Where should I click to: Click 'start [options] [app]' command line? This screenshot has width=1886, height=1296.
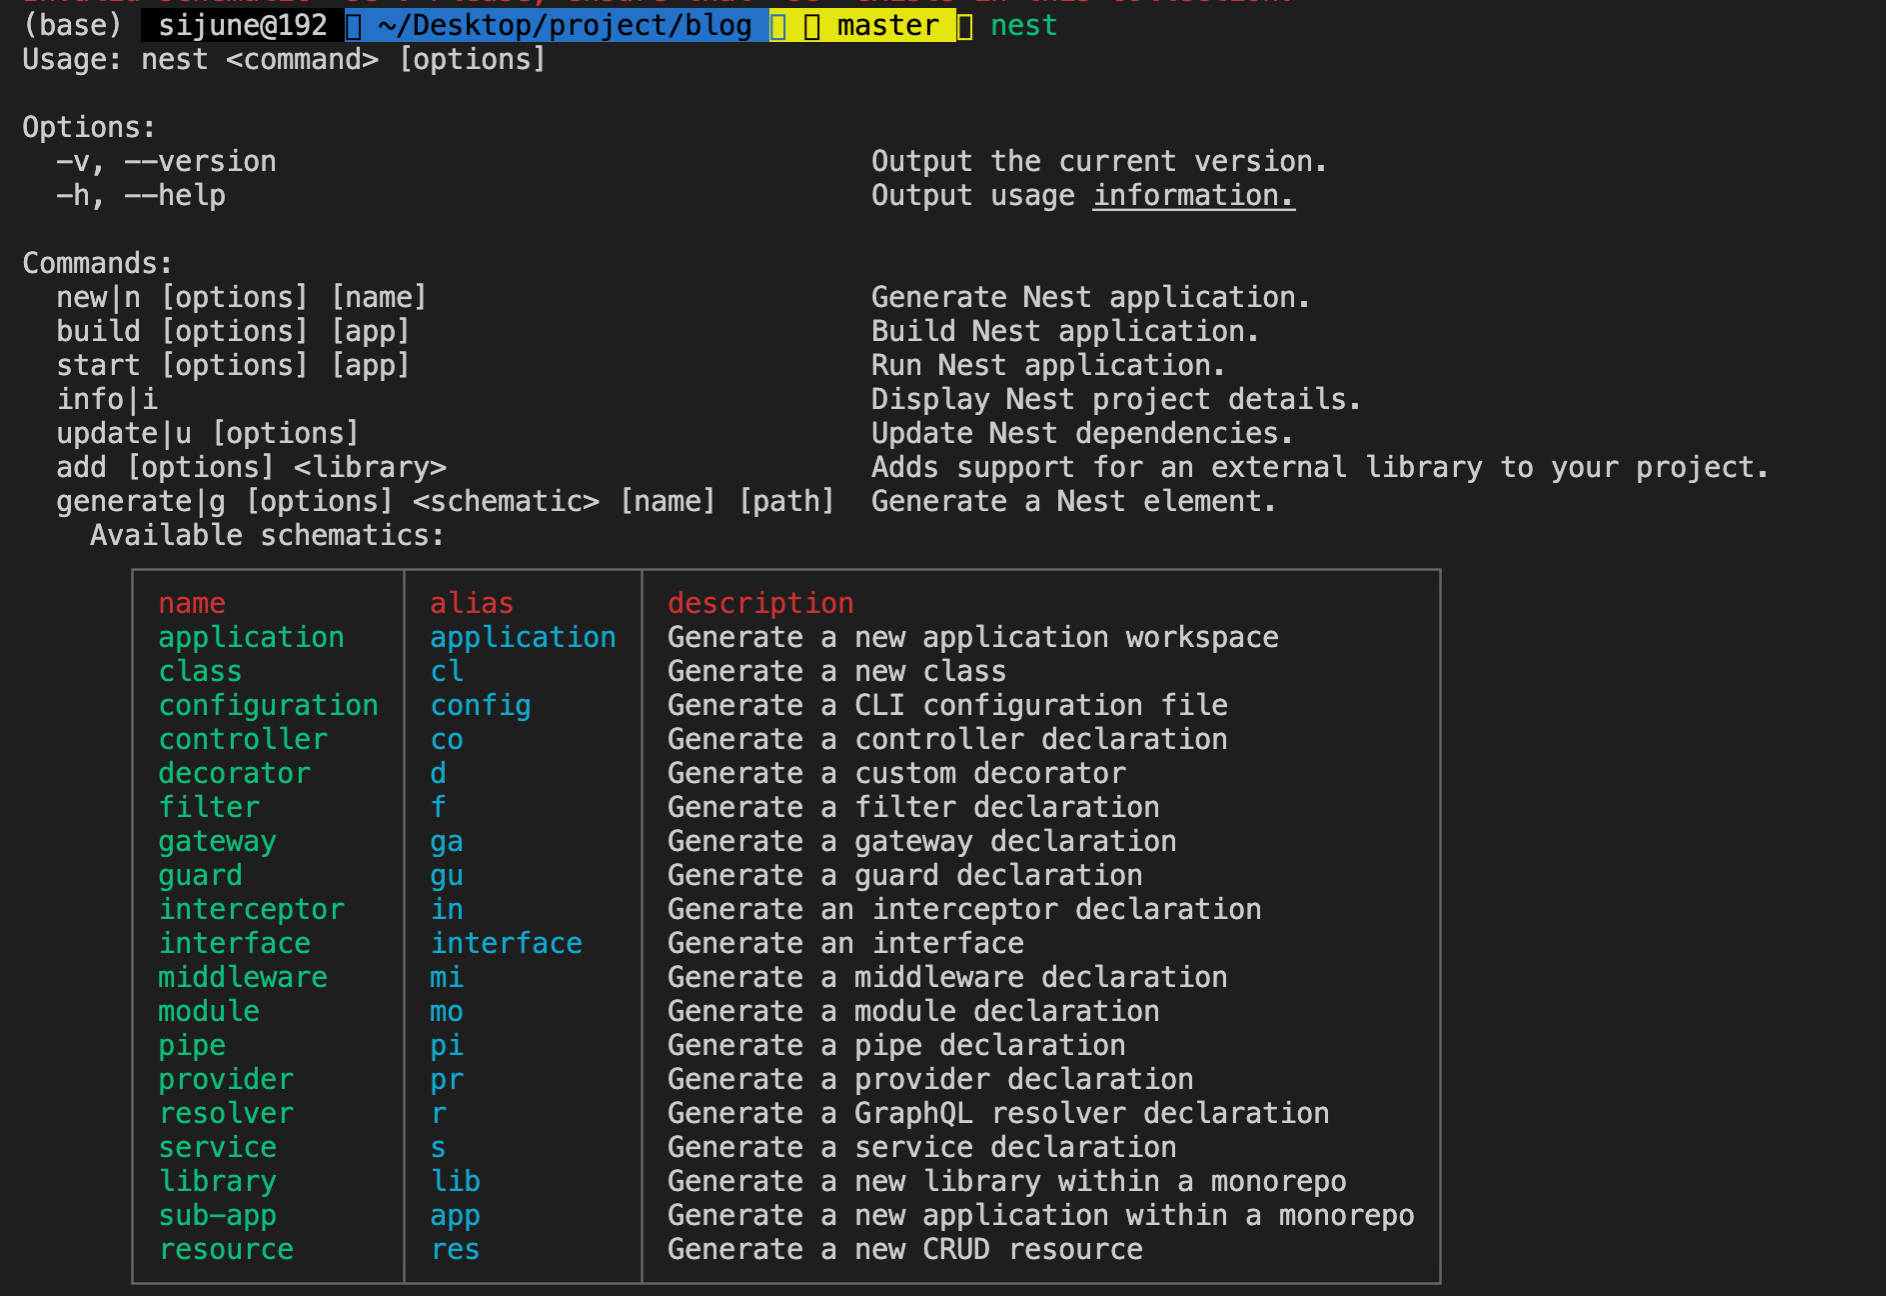point(233,365)
